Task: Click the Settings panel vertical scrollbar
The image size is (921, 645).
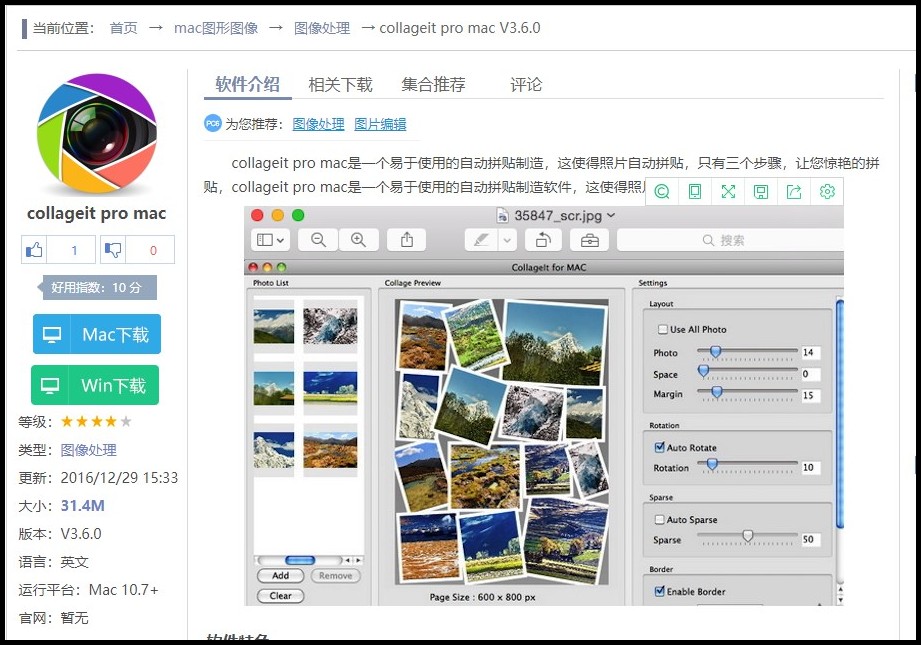Action: click(x=840, y=414)
